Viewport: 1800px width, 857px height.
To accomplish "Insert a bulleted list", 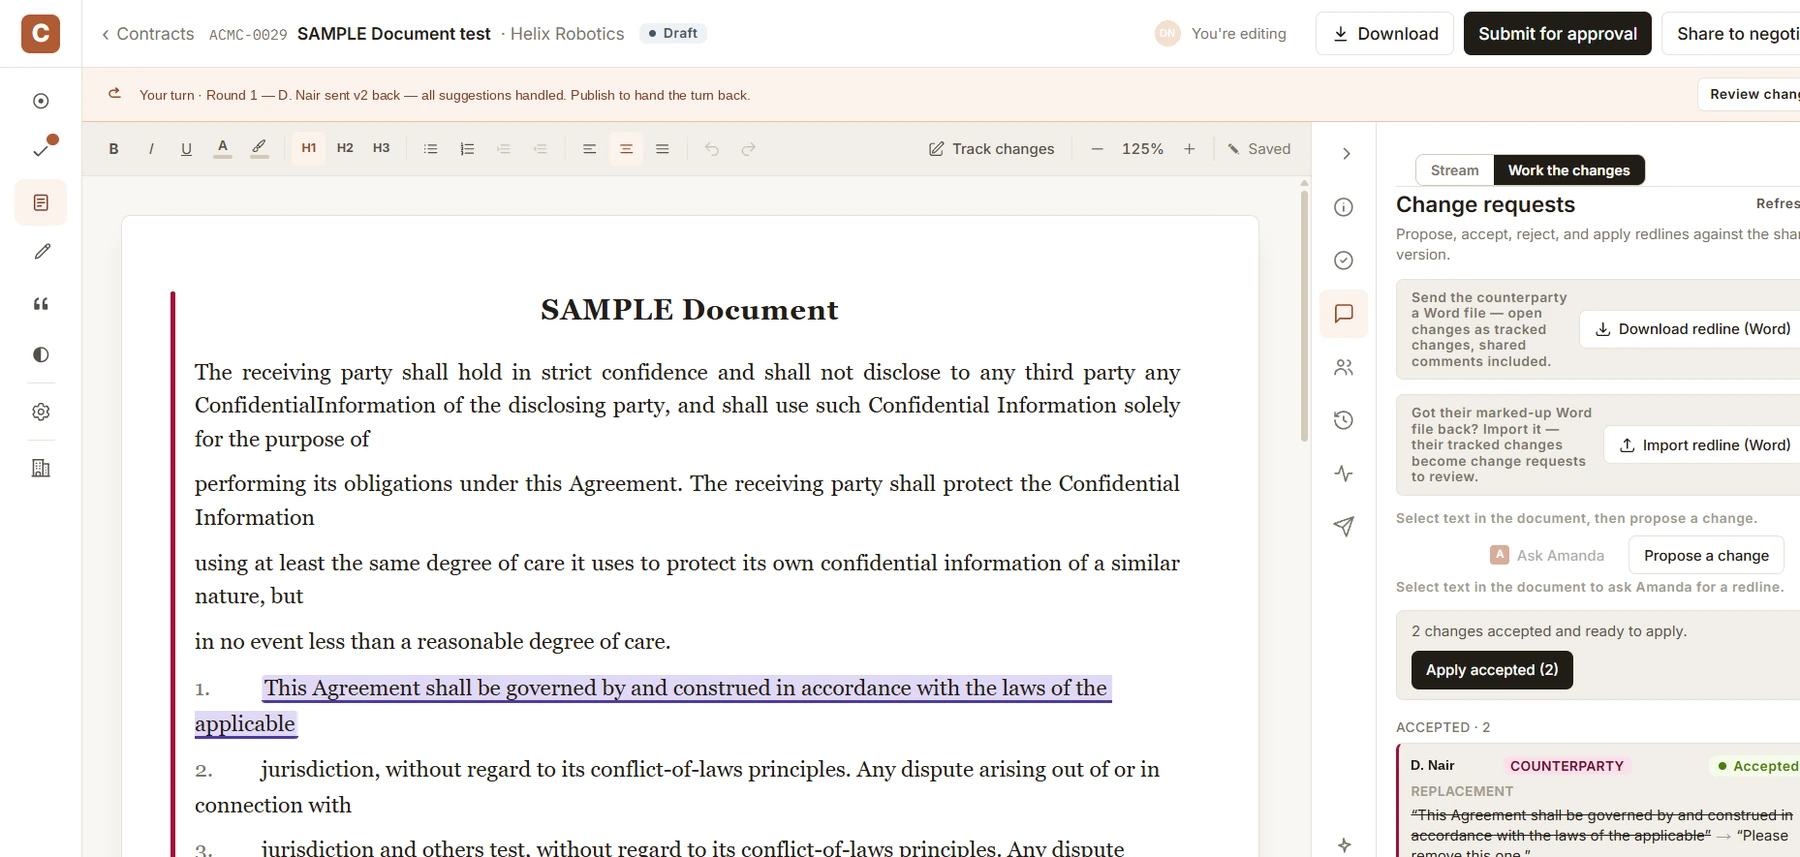I will click(431, 149).
